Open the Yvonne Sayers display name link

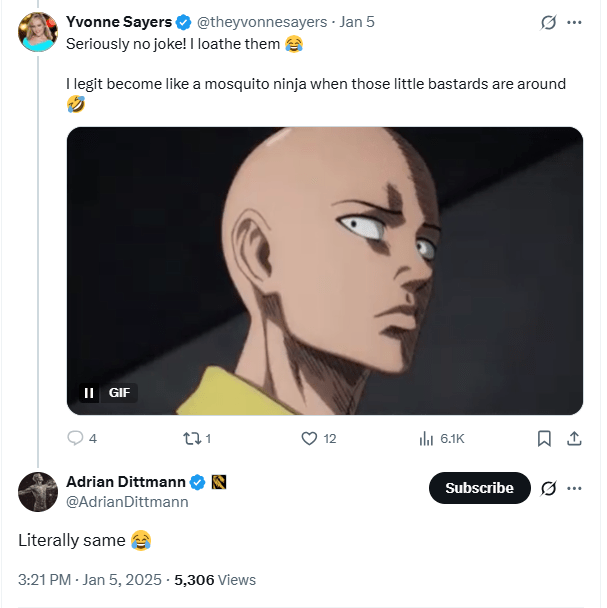[x=119, y=22]
